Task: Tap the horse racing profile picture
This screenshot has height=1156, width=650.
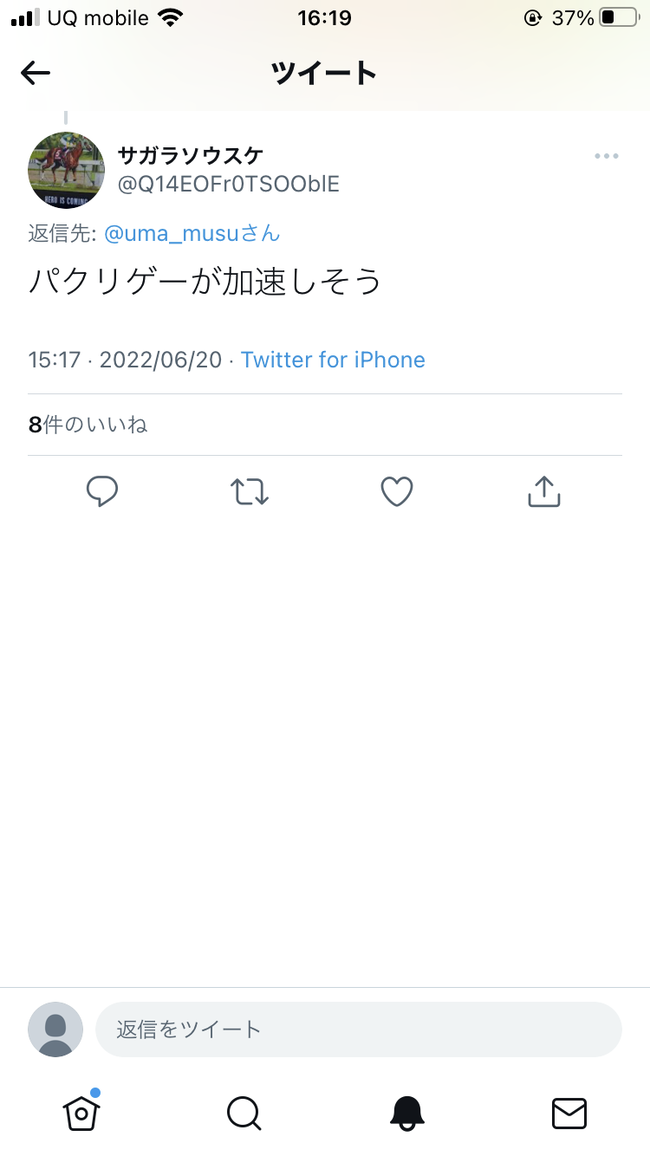Action: [66, 170]
